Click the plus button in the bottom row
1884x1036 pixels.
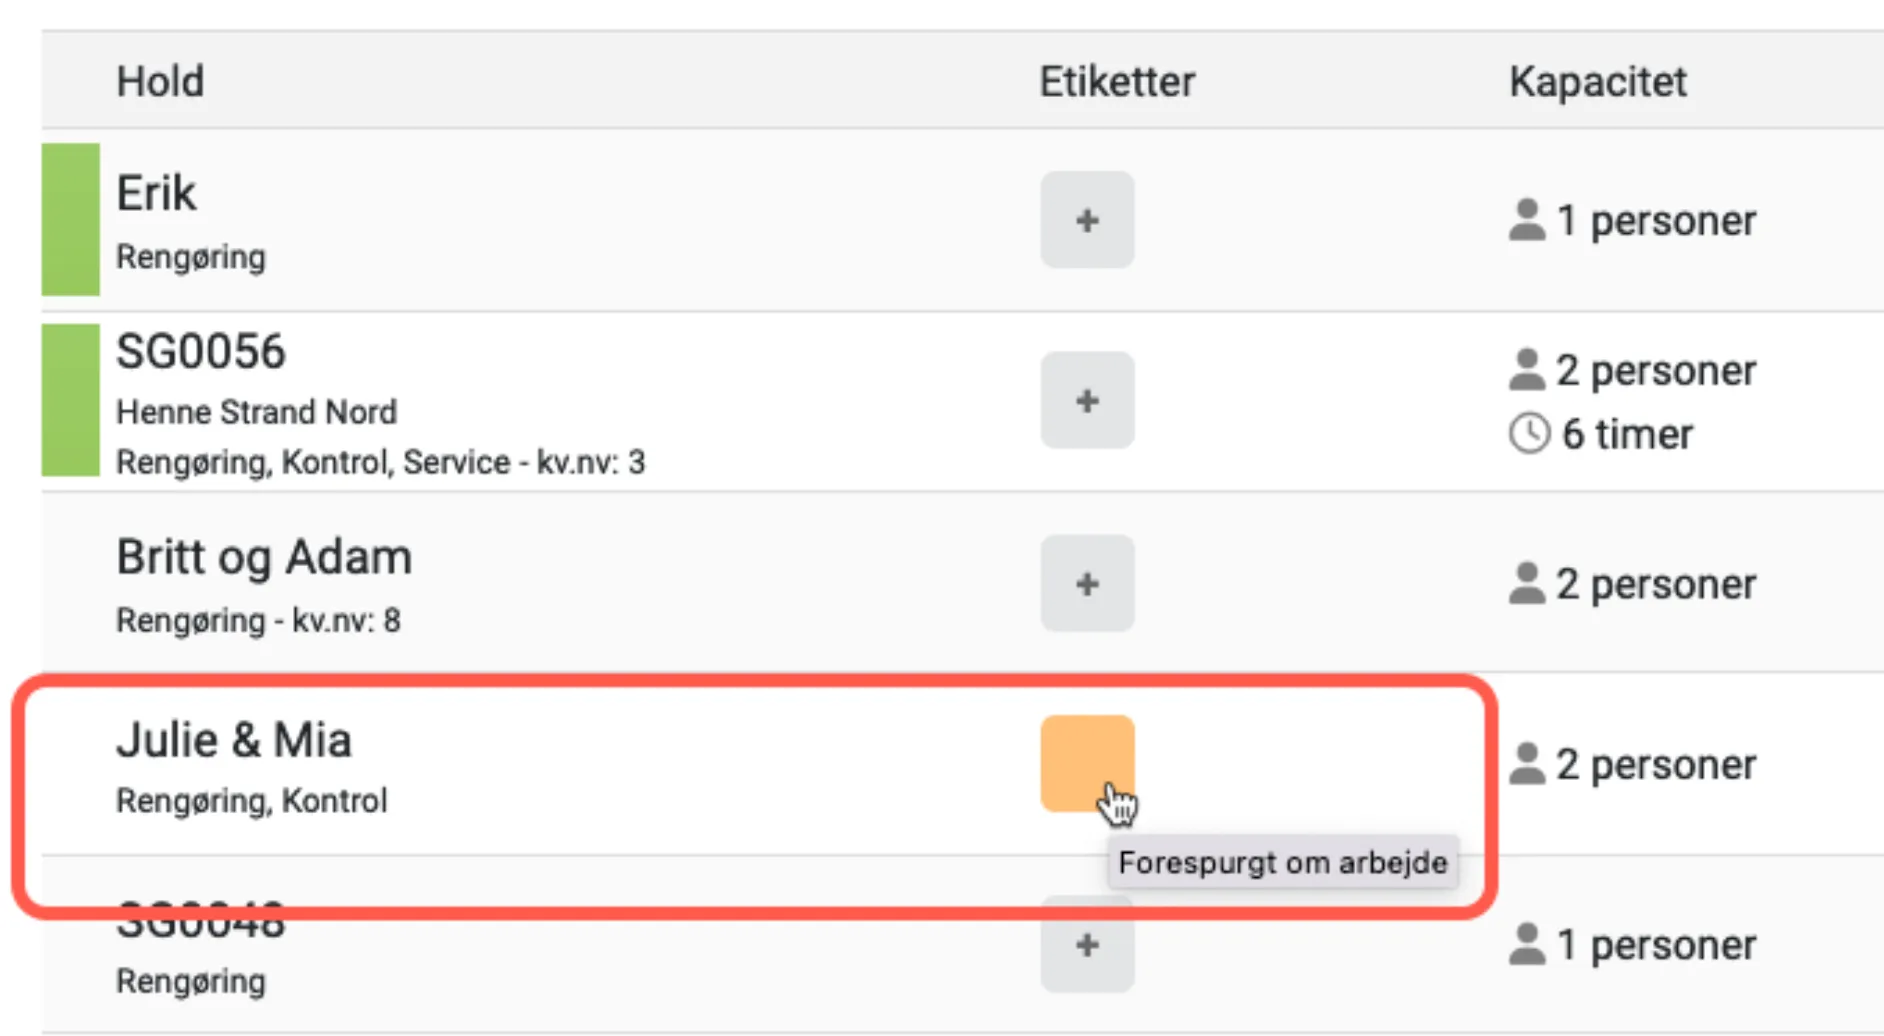tap(1087, 945)
